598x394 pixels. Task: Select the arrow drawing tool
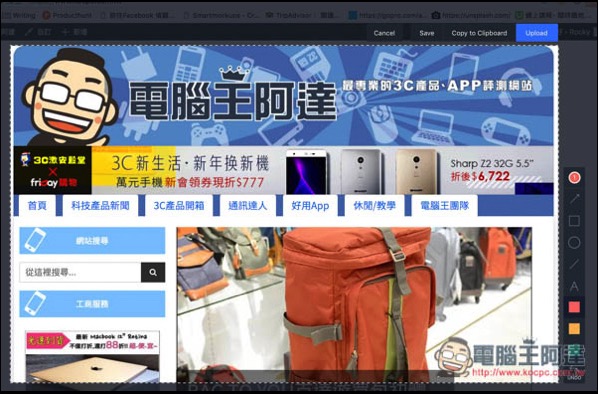pos(574,199)
